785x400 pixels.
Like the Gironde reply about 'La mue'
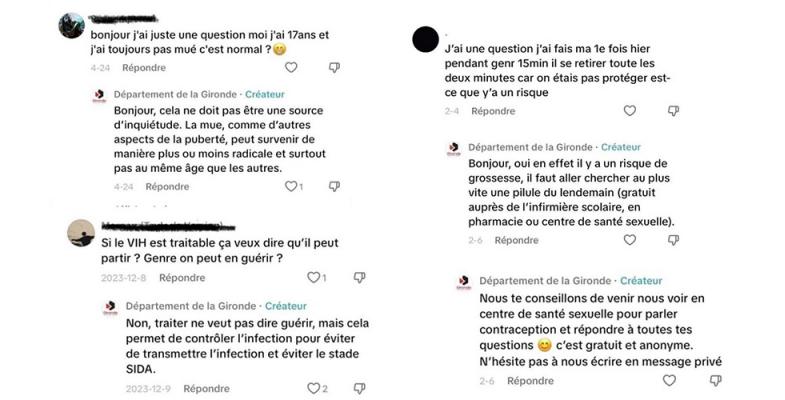pyautogui.click(x=292, y=187)
